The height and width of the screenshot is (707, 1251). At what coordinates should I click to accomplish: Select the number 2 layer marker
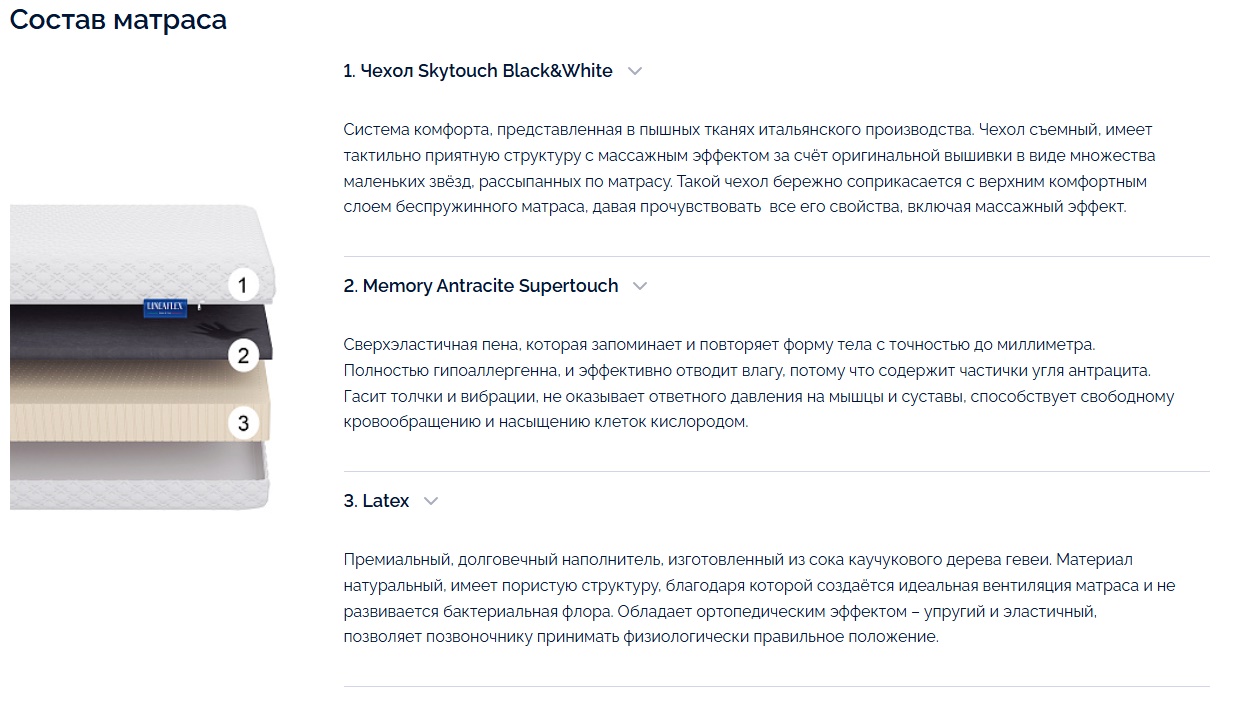tap(243, 355)
